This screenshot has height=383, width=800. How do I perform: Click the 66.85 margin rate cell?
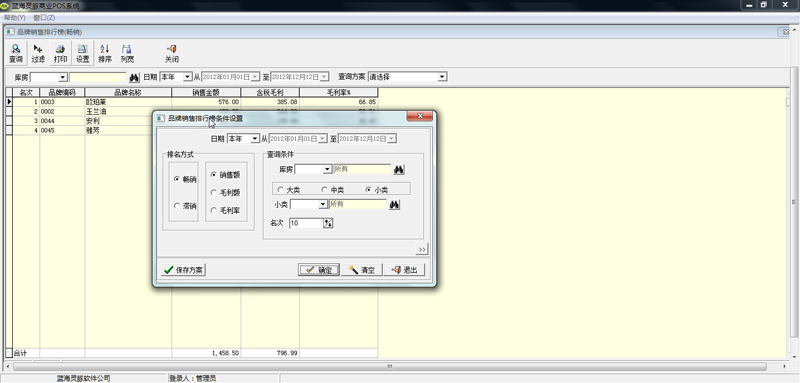tap(339, 102)
